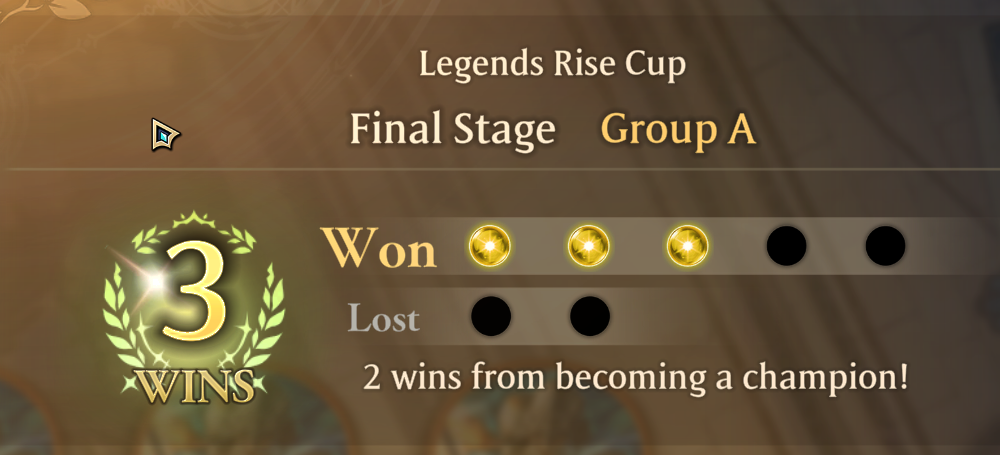The height and width of the screenshot is (455, 1000).
Task: Select the fourth empty Won slot
Action: (x=786, y=246)
